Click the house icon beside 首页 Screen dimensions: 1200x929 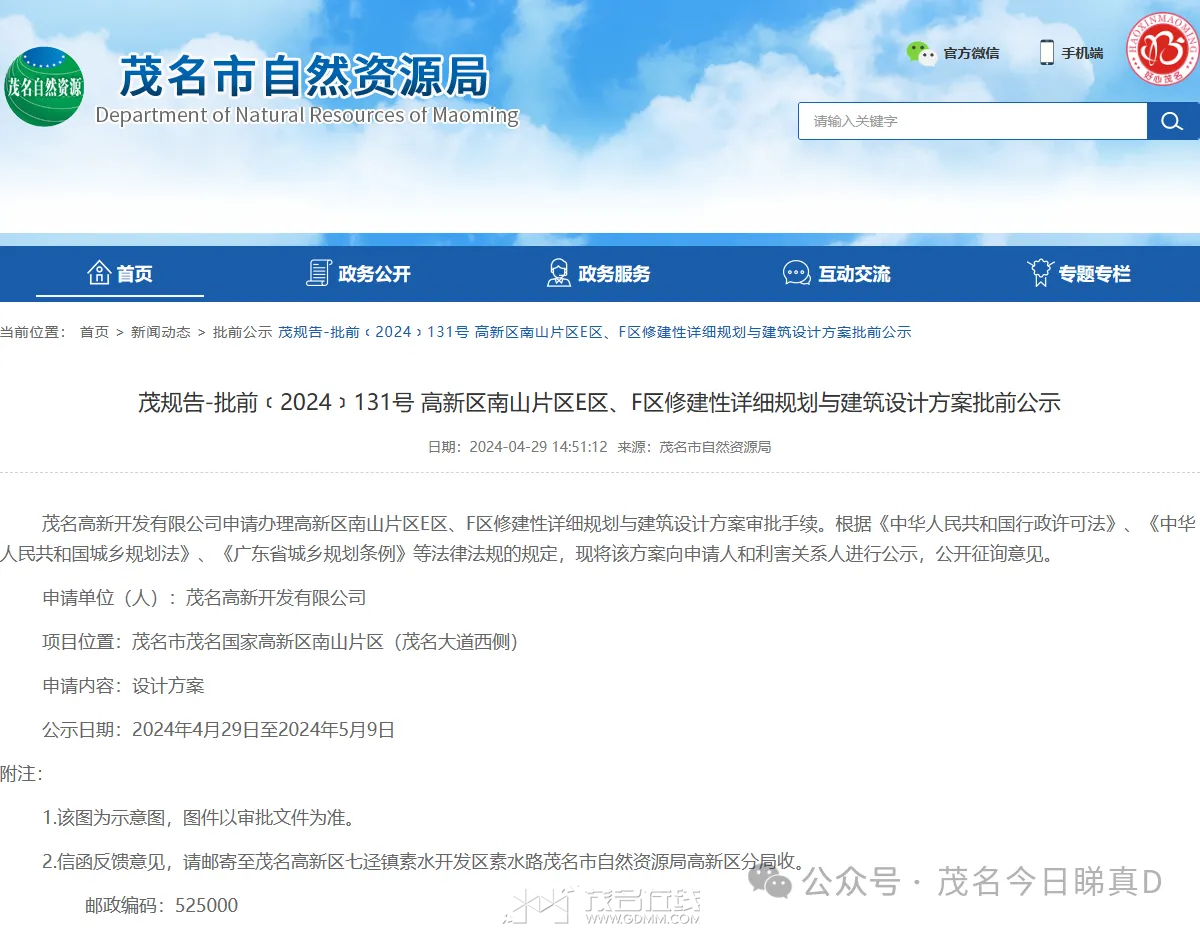coord(99,273)
